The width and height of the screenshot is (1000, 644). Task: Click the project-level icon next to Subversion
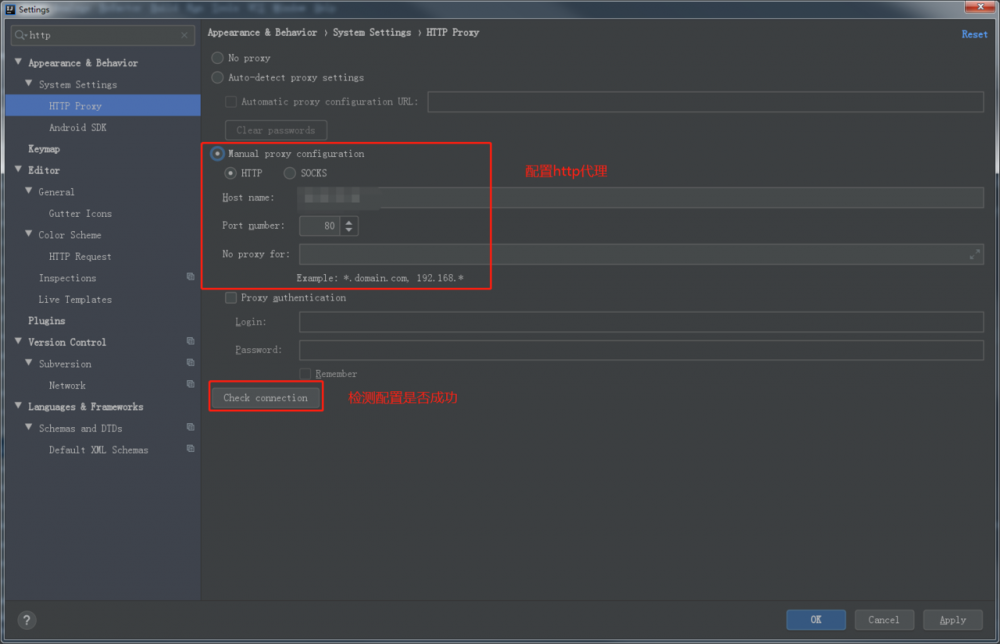190,363
